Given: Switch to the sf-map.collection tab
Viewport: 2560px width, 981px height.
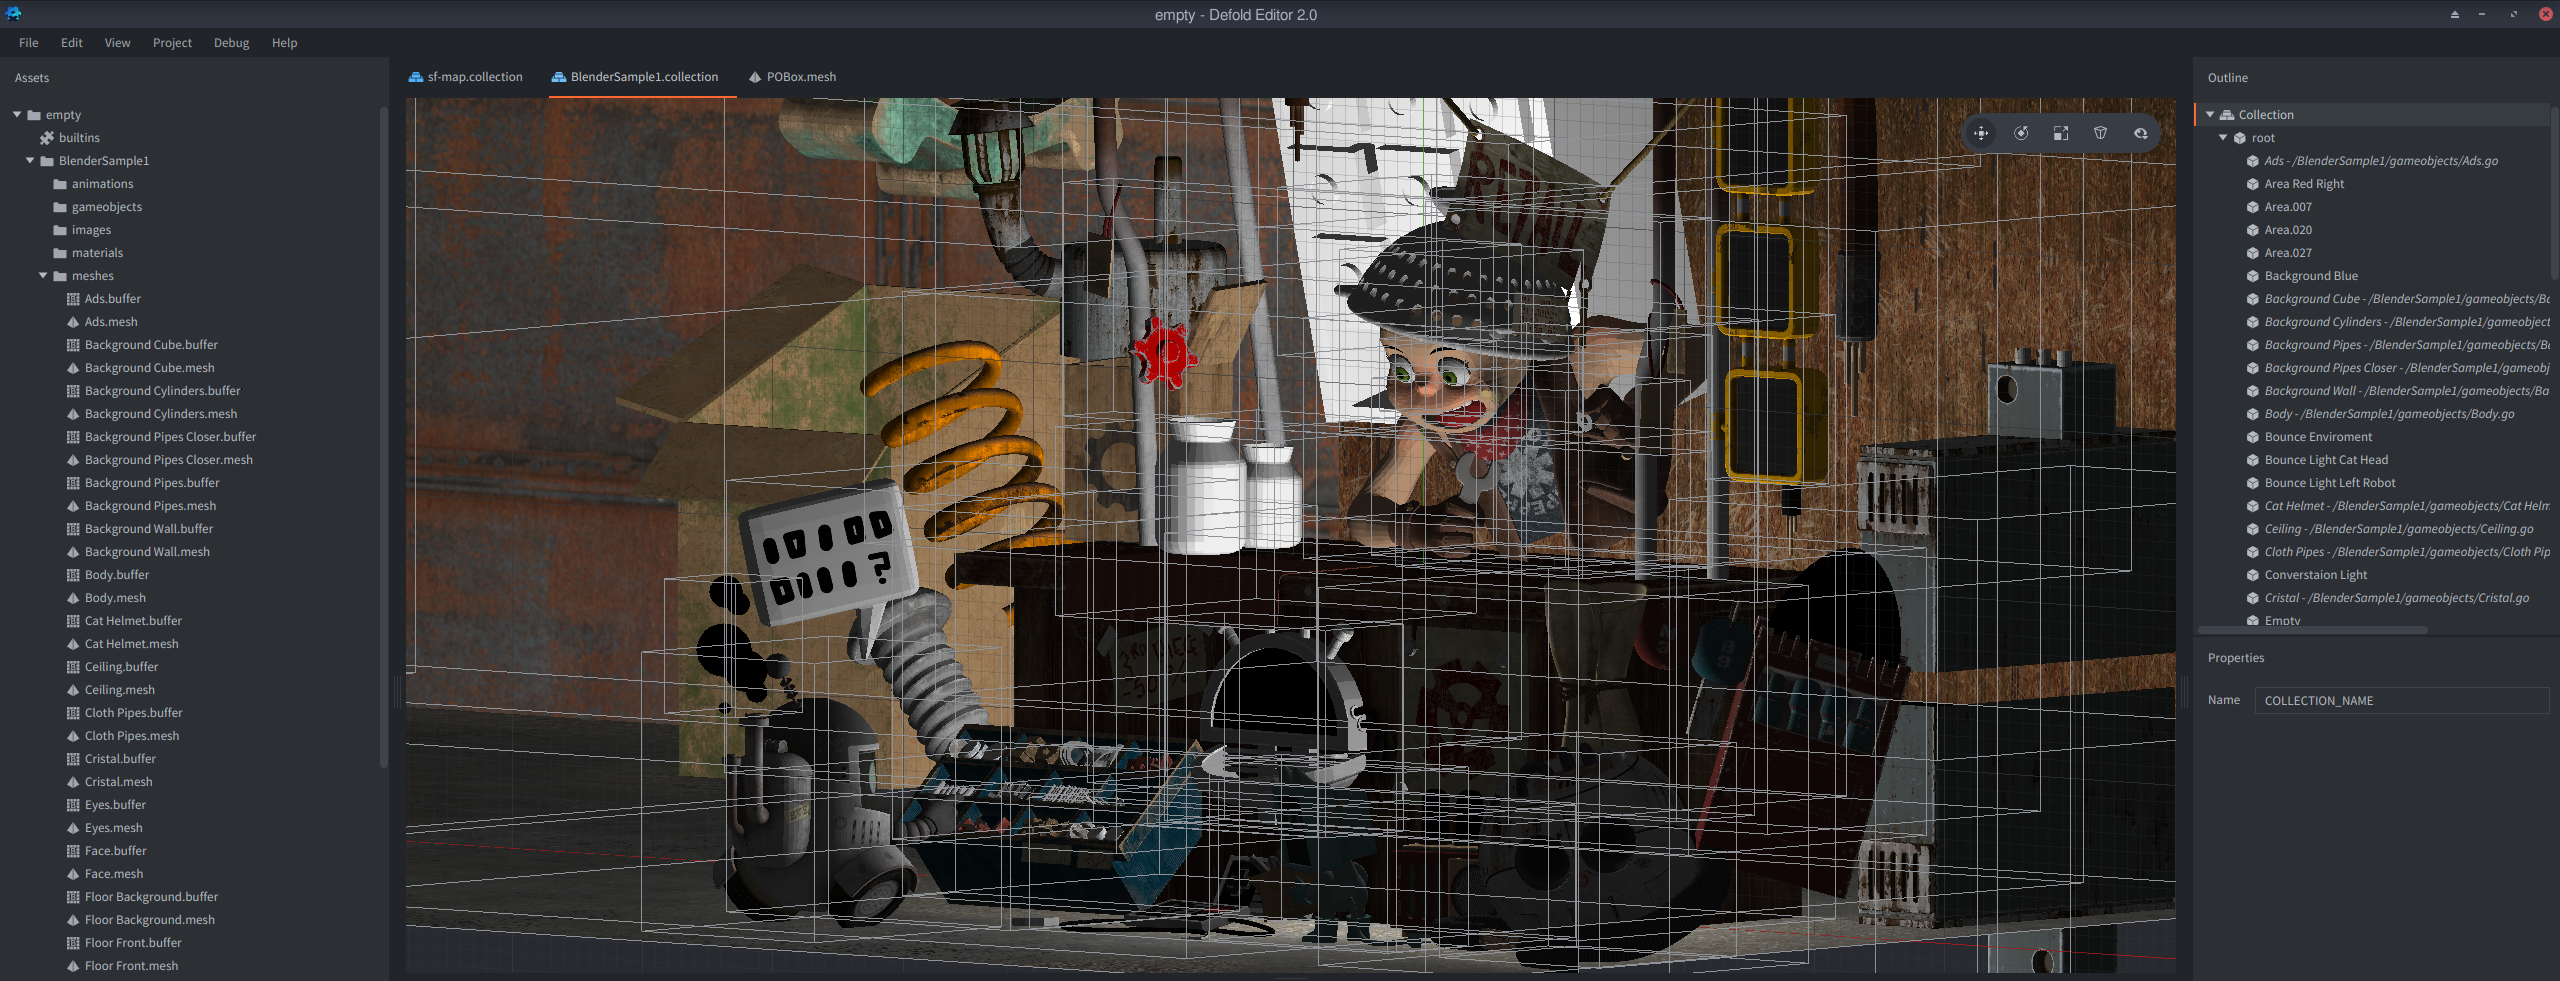Looking at the screenshot, I should point(466,77).
